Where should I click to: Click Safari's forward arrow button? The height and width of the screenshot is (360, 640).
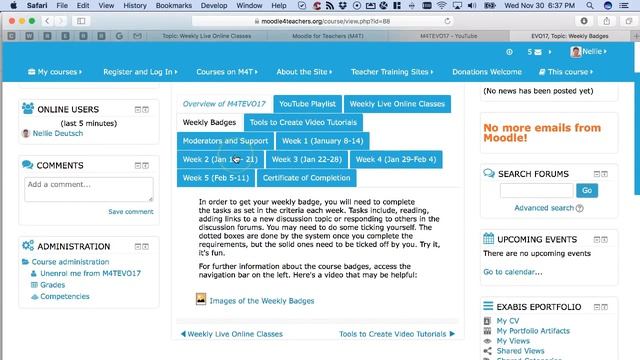click(60, 21)
